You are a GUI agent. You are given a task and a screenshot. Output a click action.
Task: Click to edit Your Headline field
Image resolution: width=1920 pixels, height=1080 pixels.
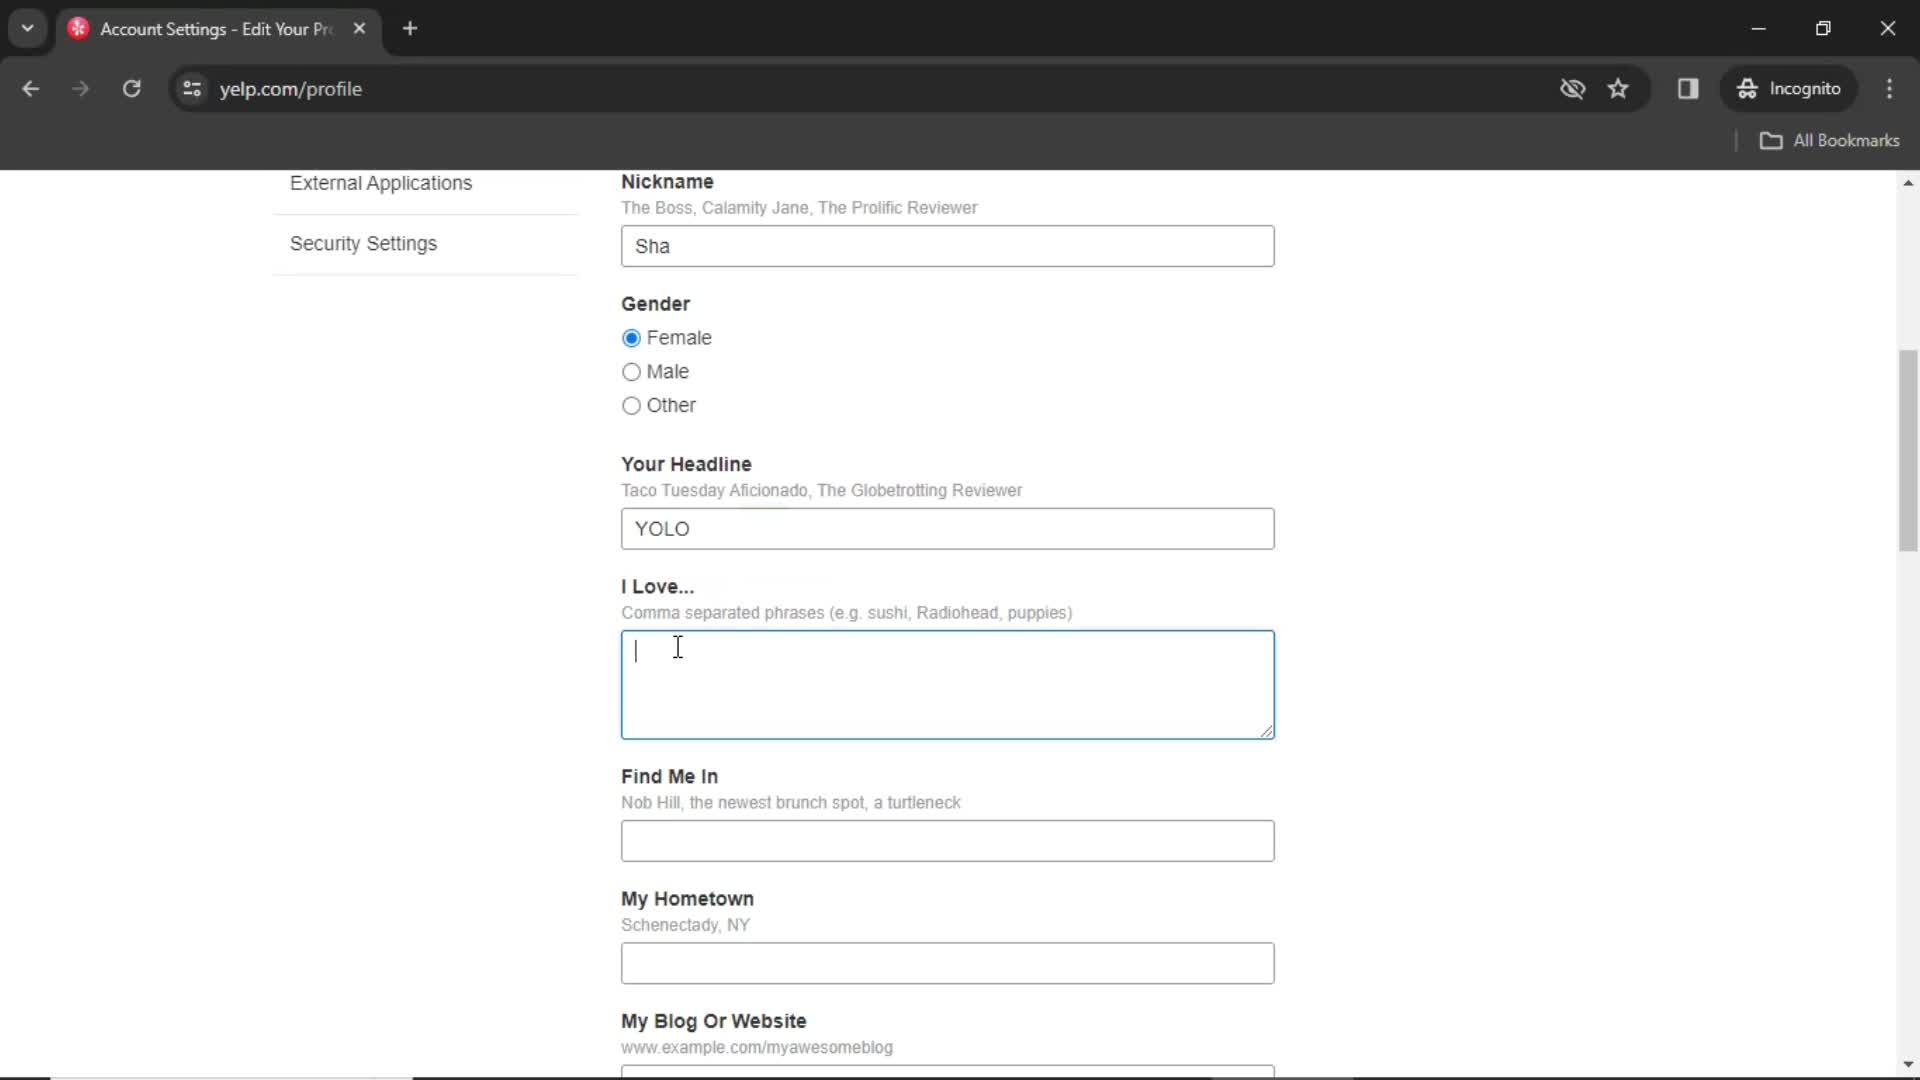pos(947,529)
